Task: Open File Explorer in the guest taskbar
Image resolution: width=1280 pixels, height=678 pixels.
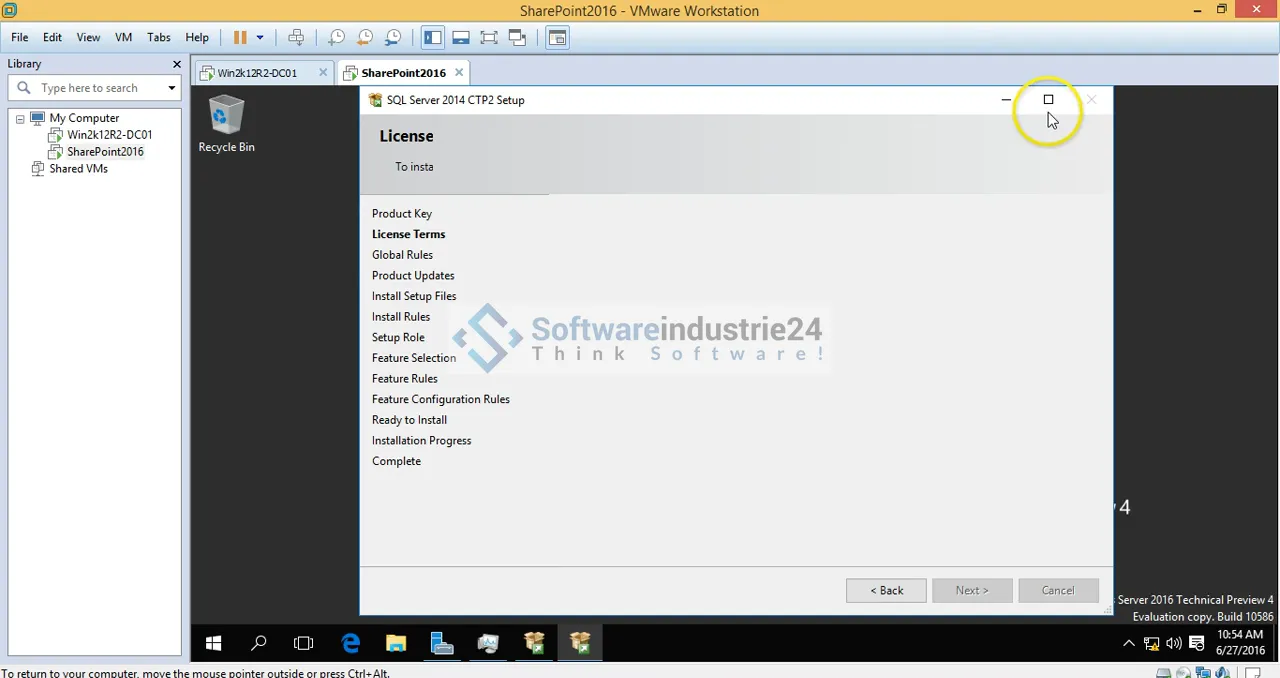Action: [396, 643]
